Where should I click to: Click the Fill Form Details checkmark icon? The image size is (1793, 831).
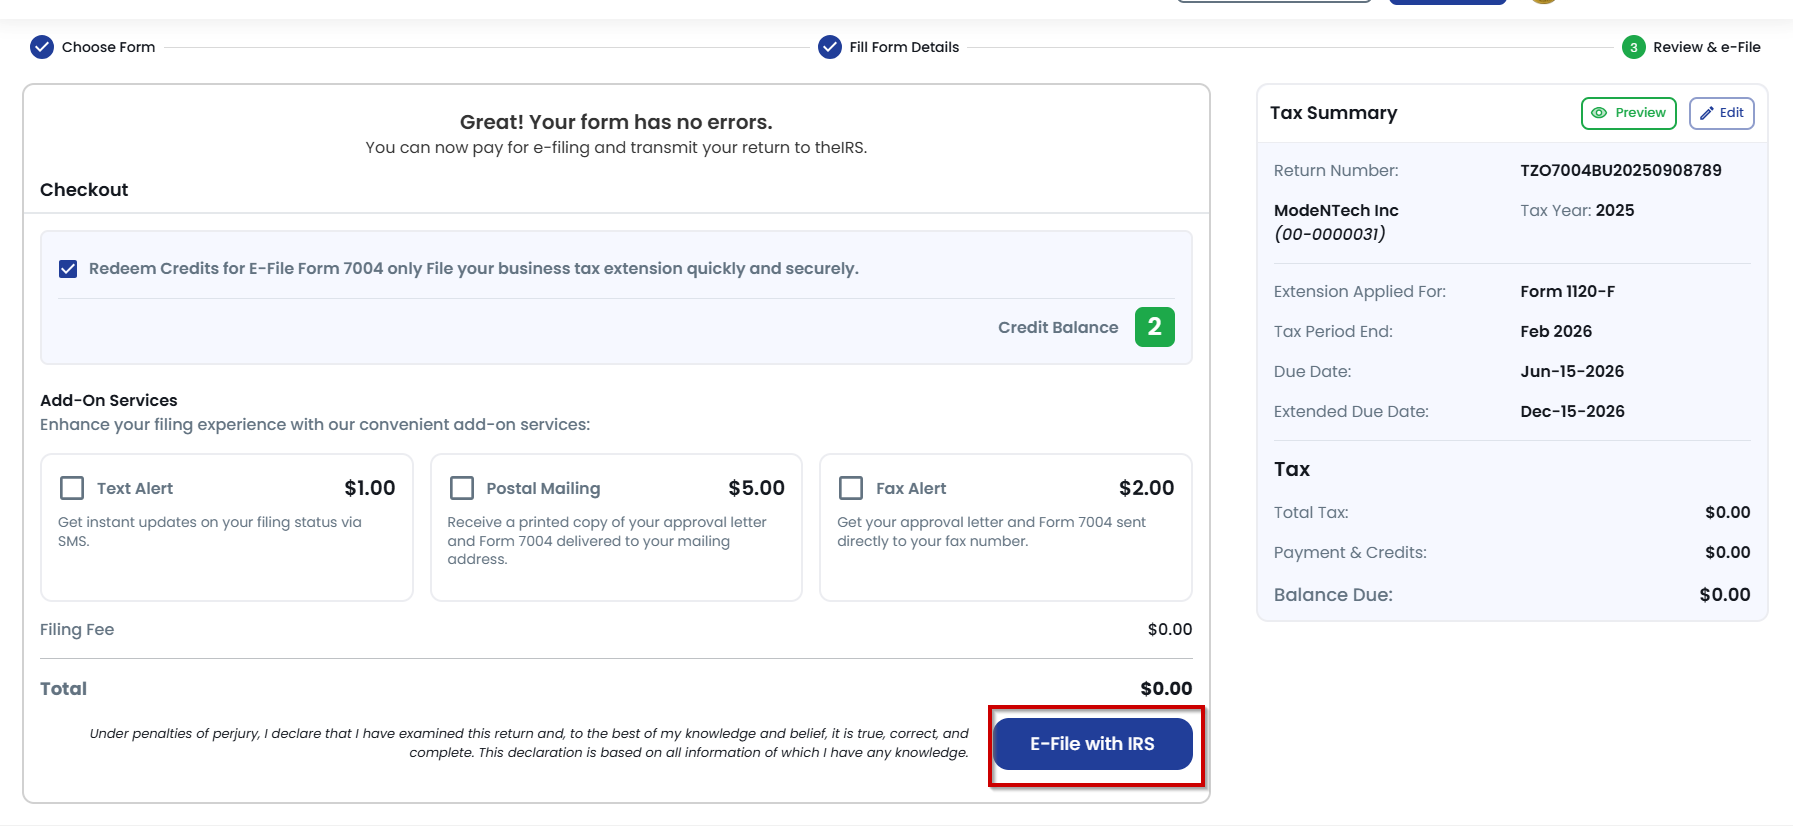tap(830, 47)
